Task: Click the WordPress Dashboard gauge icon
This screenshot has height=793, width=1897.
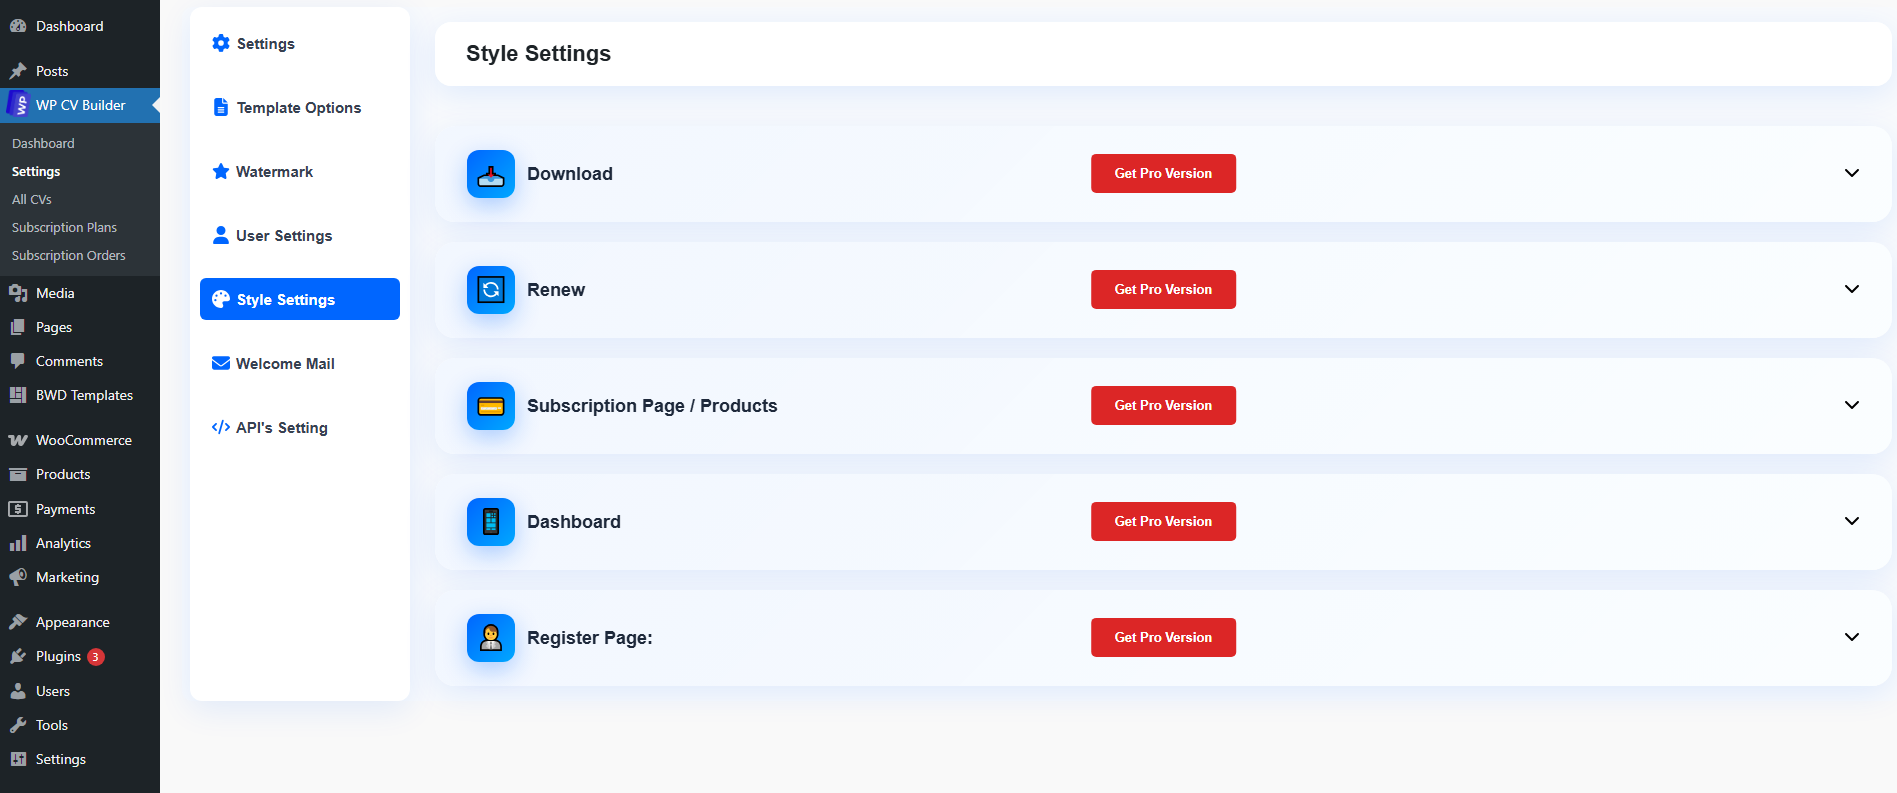Action: pyautogui.click(x=18, y=26)
